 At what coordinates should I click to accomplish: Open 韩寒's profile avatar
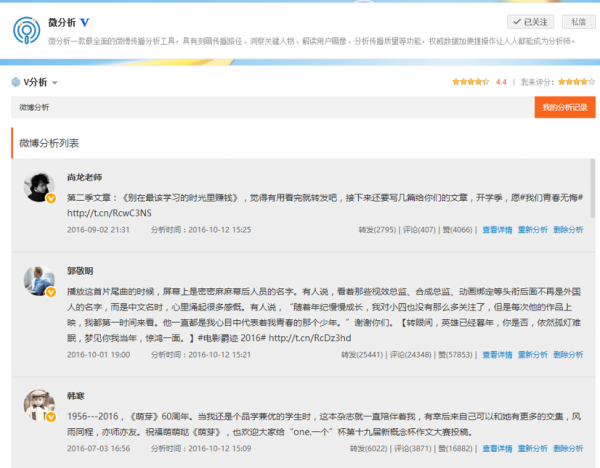click(39, 404)
